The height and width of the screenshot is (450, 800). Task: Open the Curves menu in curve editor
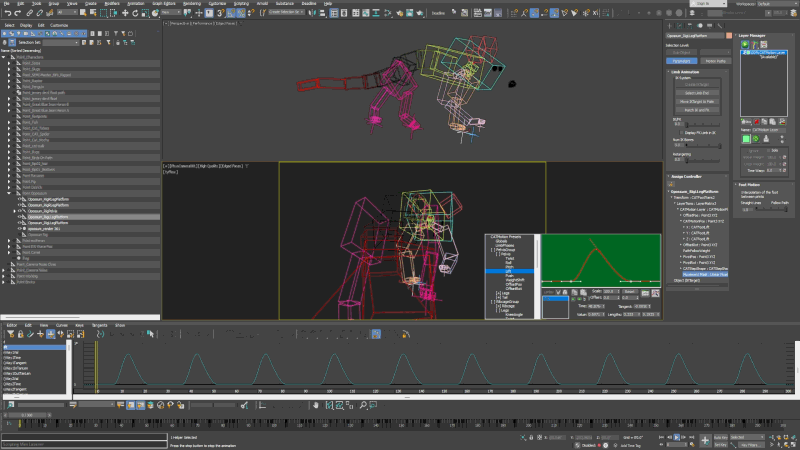[61, 326]
